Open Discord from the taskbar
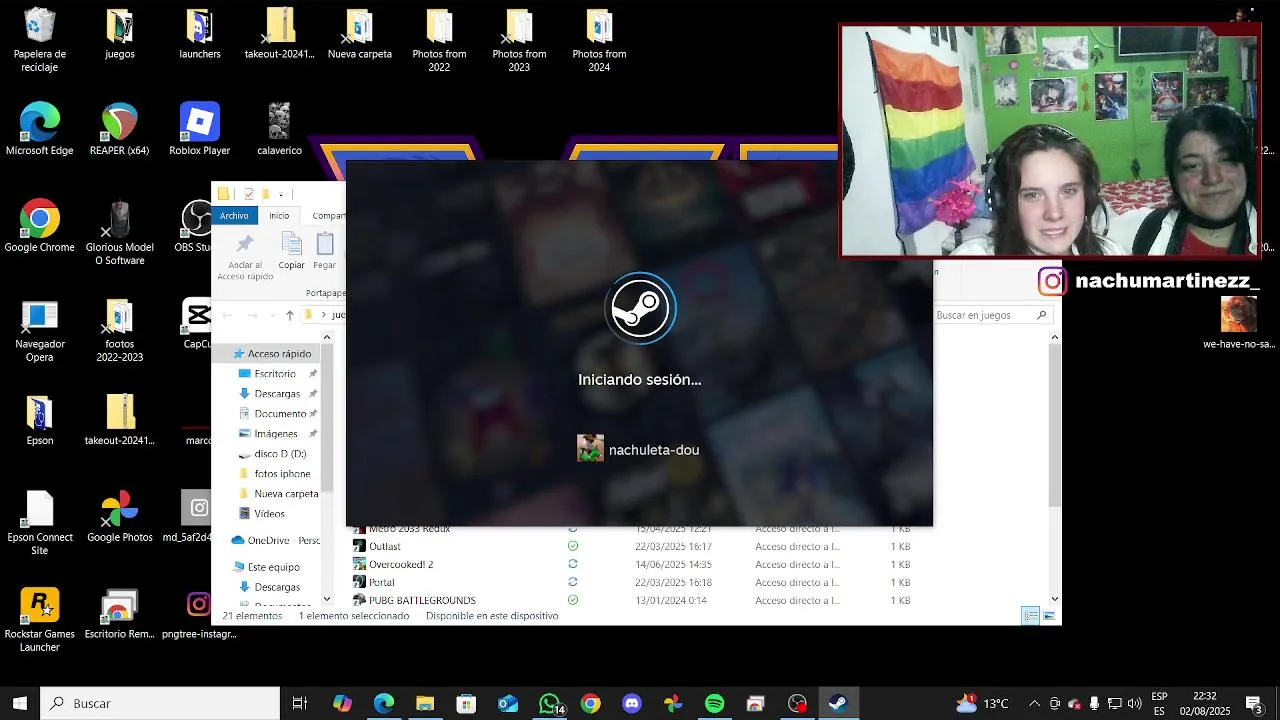The image size is (1280, 720). coord(632,703)
